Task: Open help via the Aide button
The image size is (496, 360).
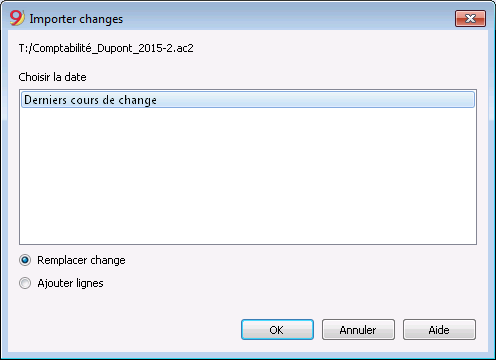Action: click(439, 330)
